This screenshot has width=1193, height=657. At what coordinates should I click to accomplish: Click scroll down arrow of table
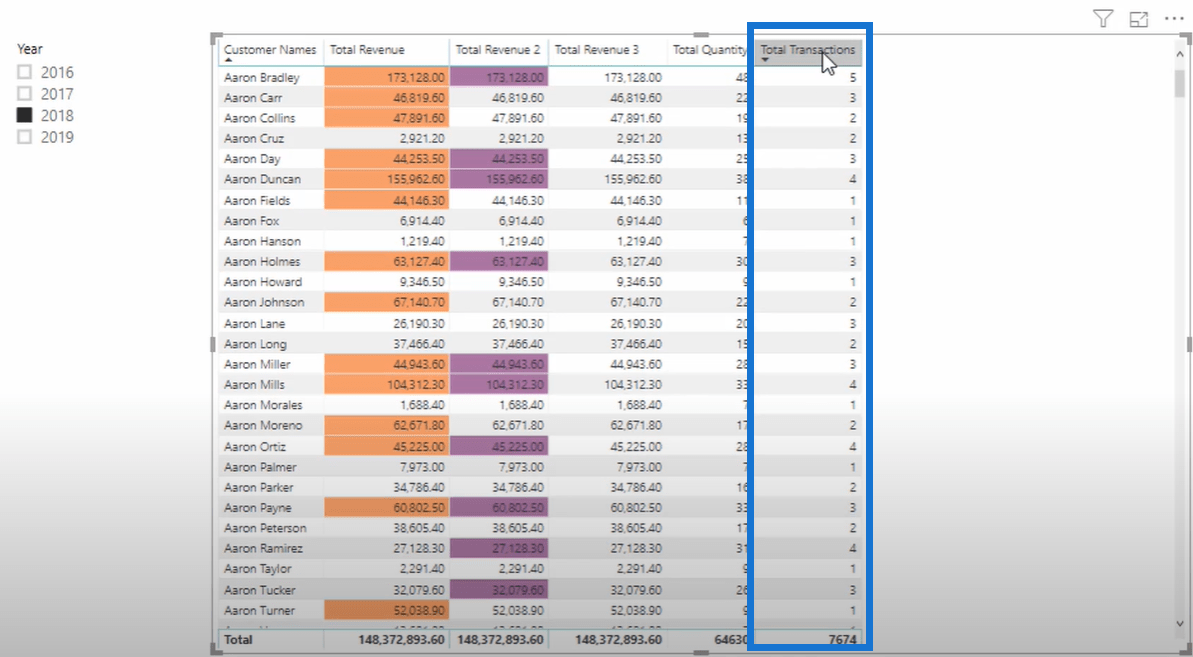pos(1180,624)
